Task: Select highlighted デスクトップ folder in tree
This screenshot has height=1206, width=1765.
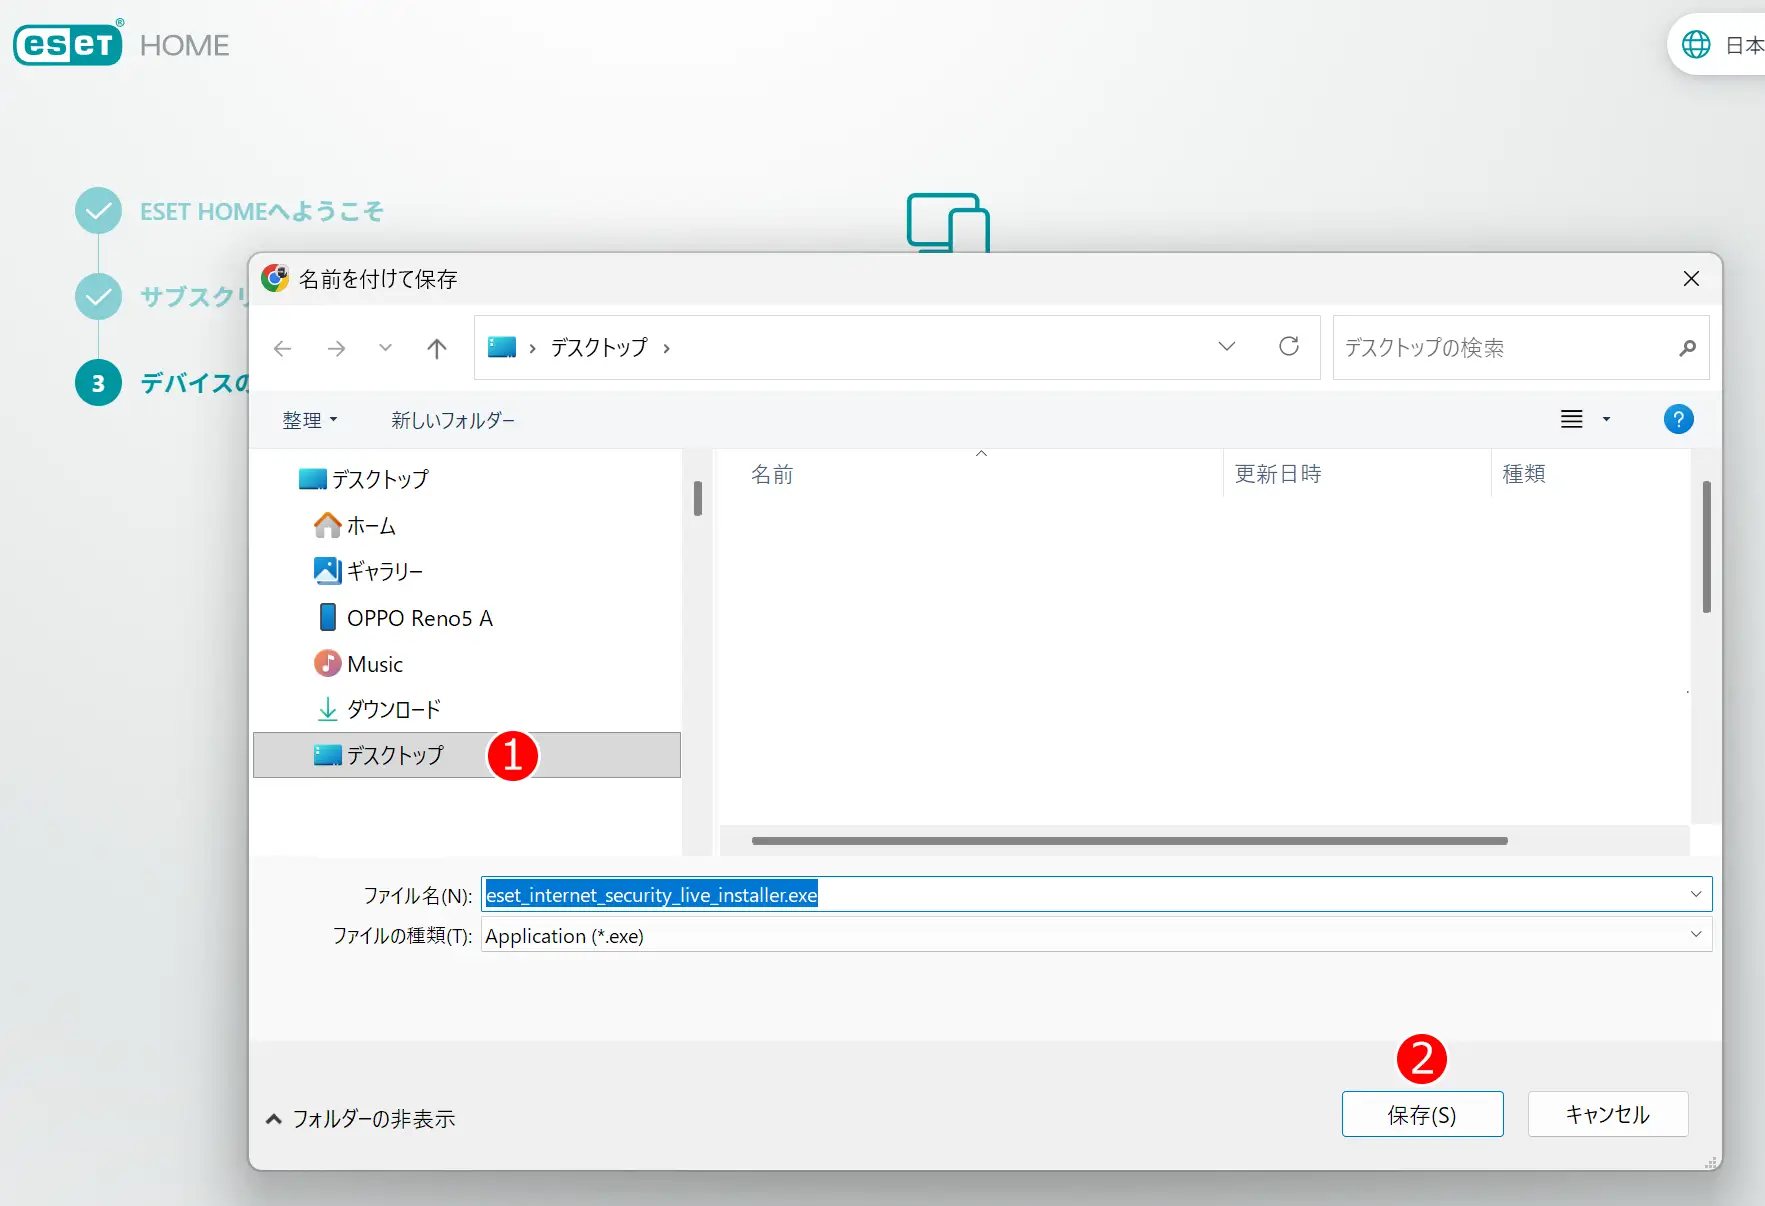Action: point(467,755)
